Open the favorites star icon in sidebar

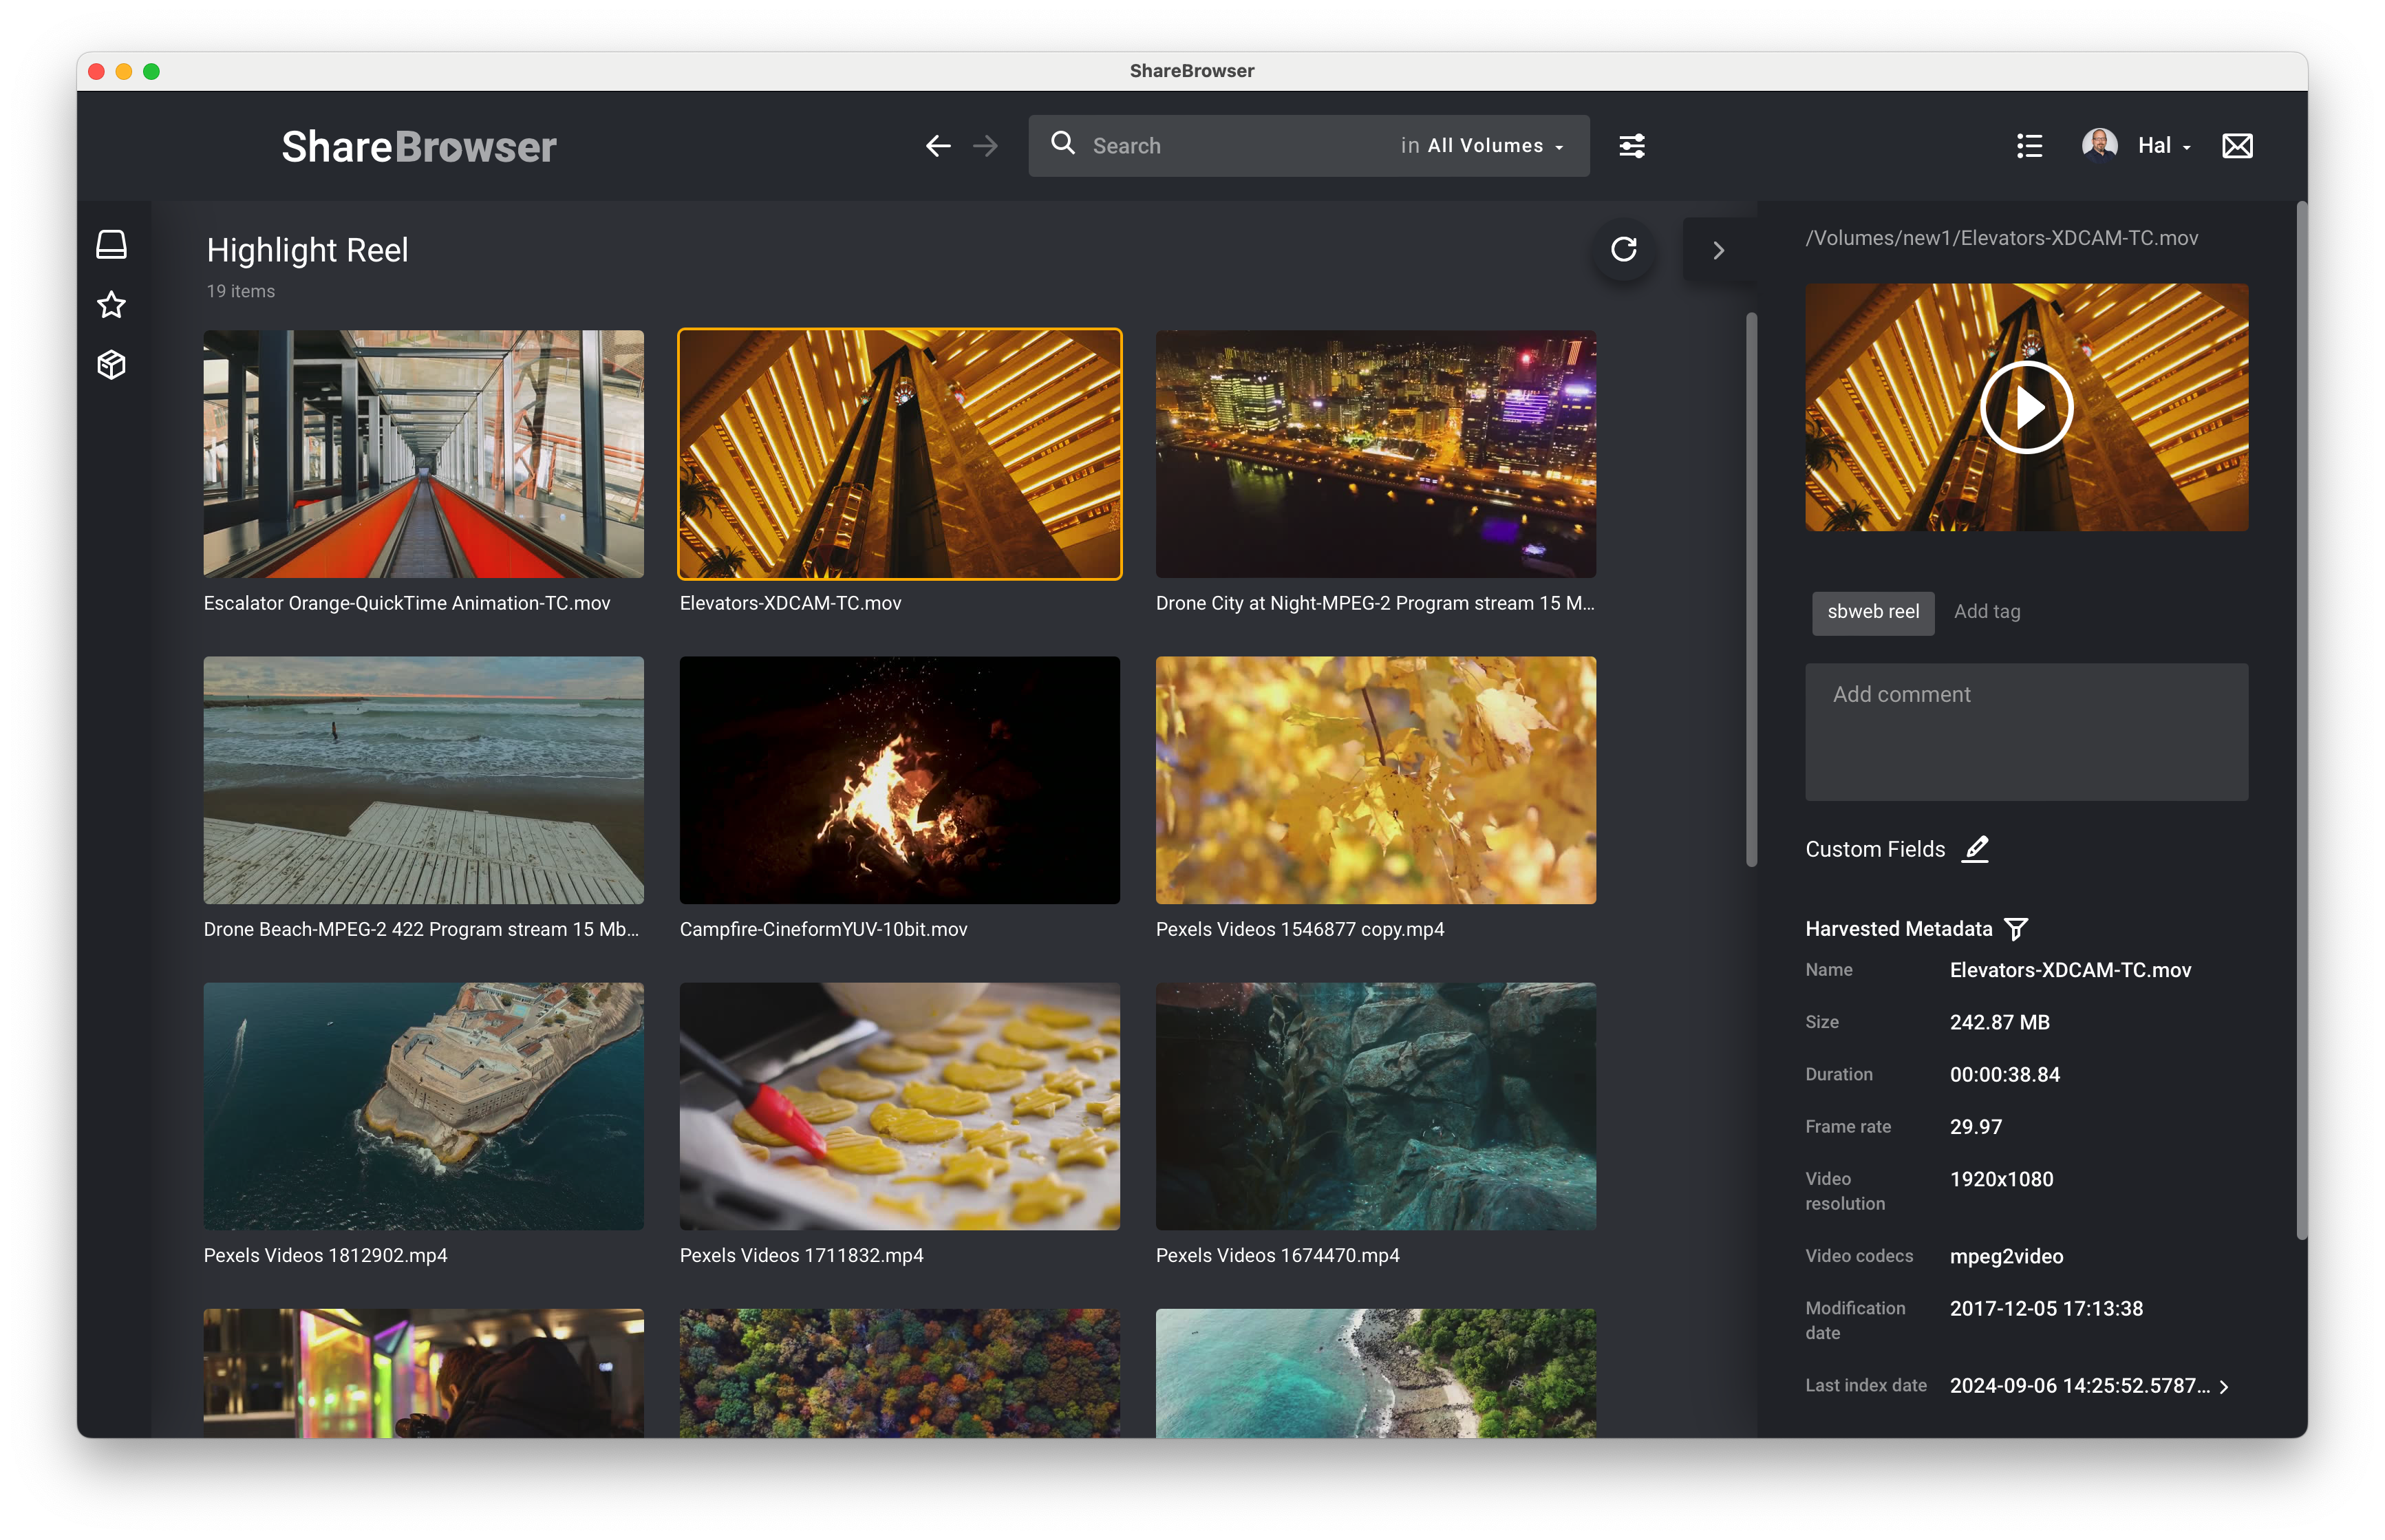[111, 304]
